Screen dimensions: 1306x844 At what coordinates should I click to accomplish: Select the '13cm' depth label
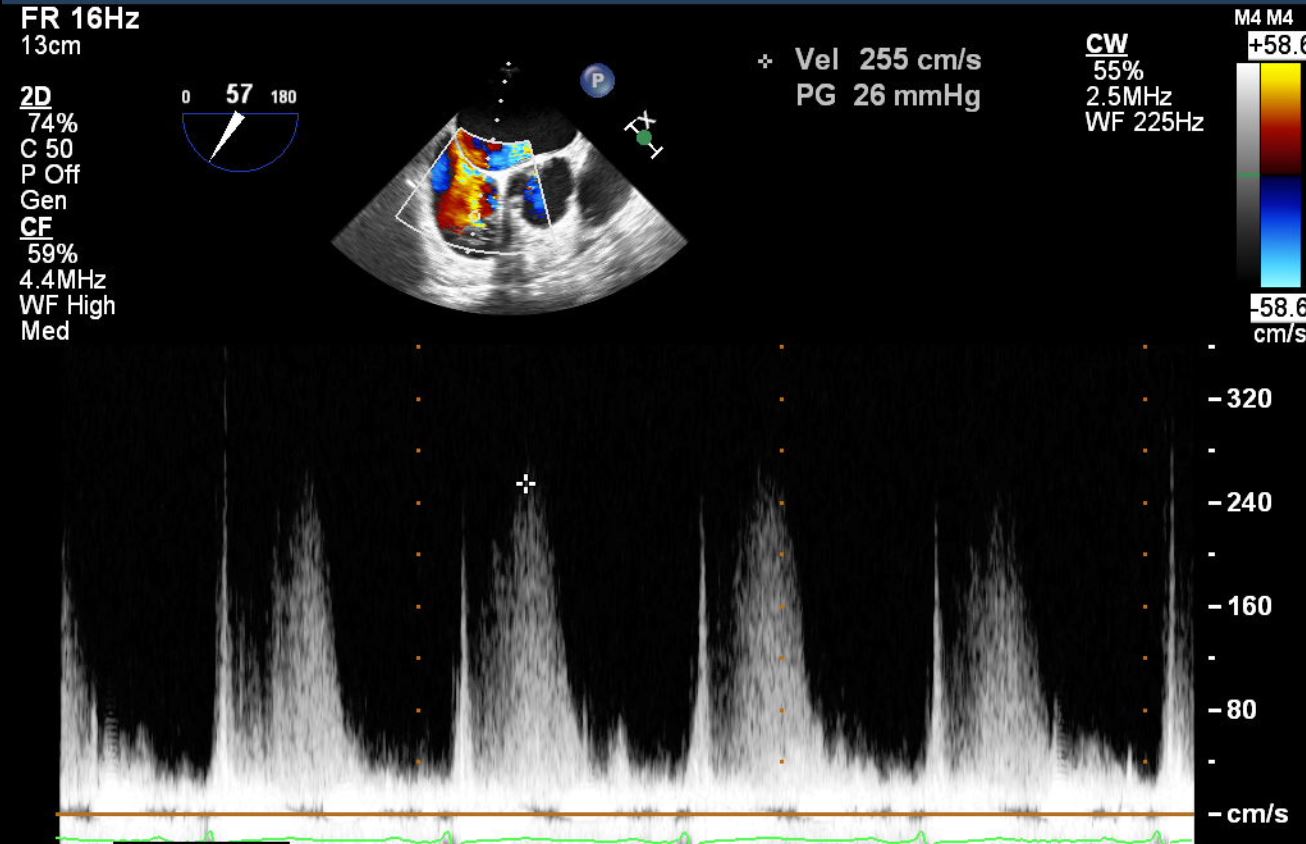(x=50, y=46)
